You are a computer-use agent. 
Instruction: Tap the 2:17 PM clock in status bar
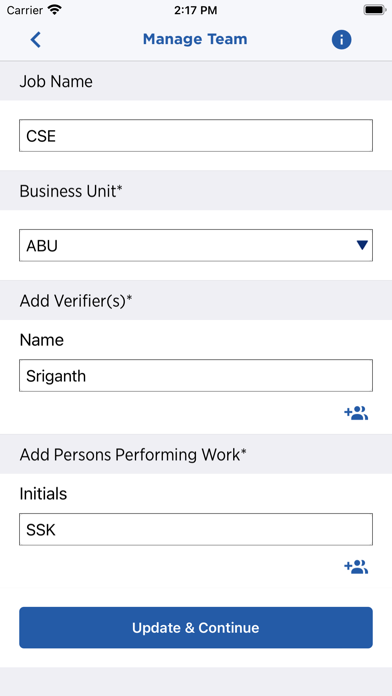tap(195, 10)
